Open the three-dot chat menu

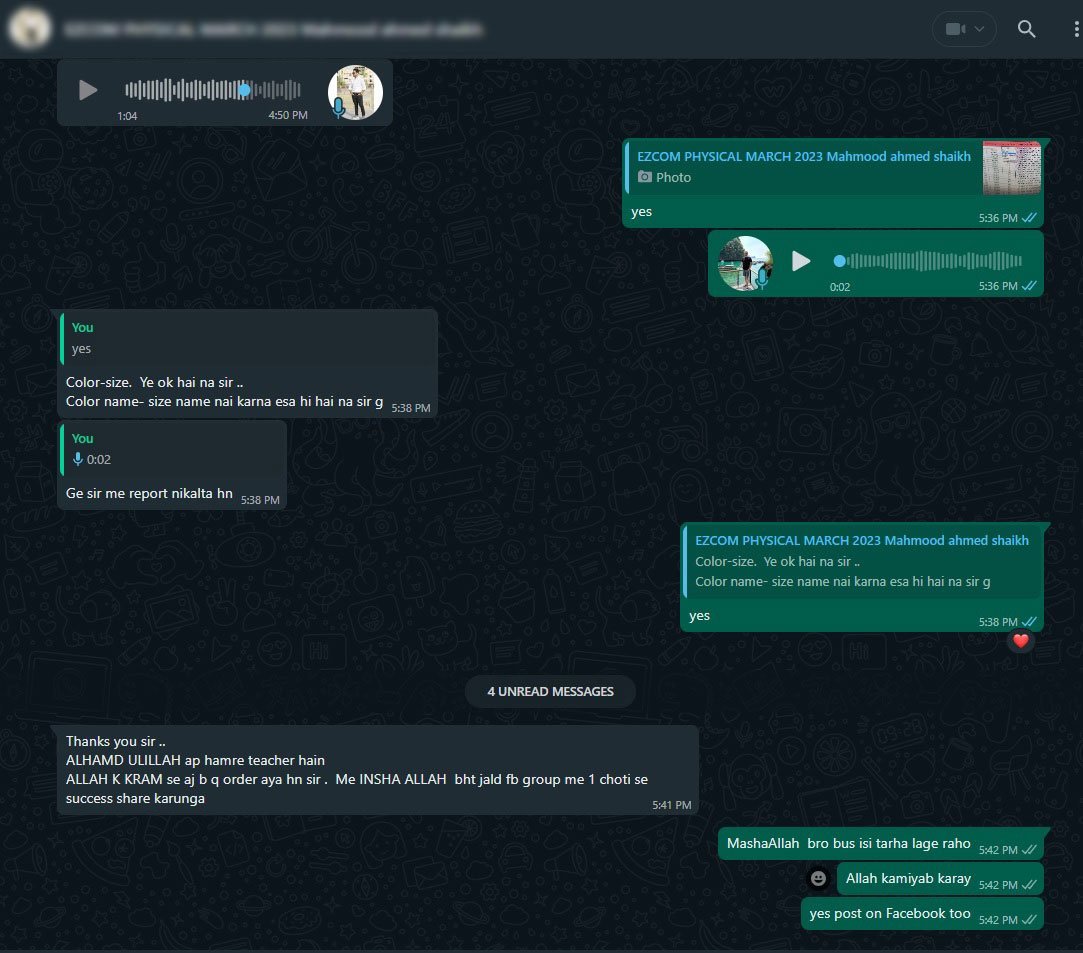1074,29
